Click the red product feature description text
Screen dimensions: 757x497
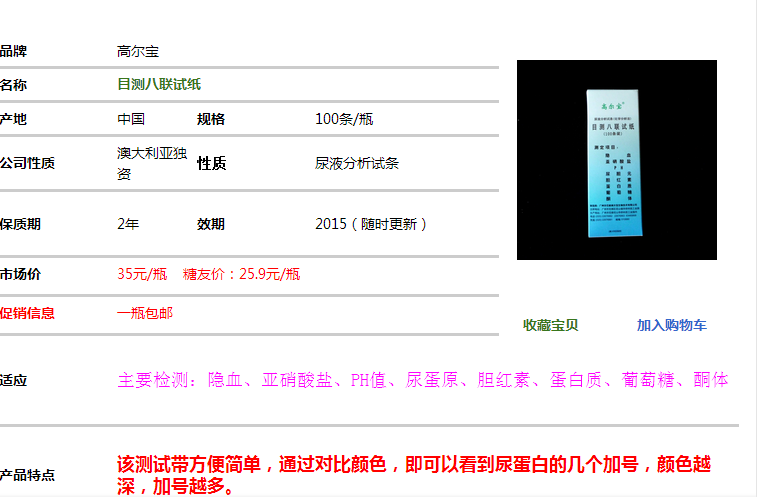pyautogui.click(x=414, y=475)
